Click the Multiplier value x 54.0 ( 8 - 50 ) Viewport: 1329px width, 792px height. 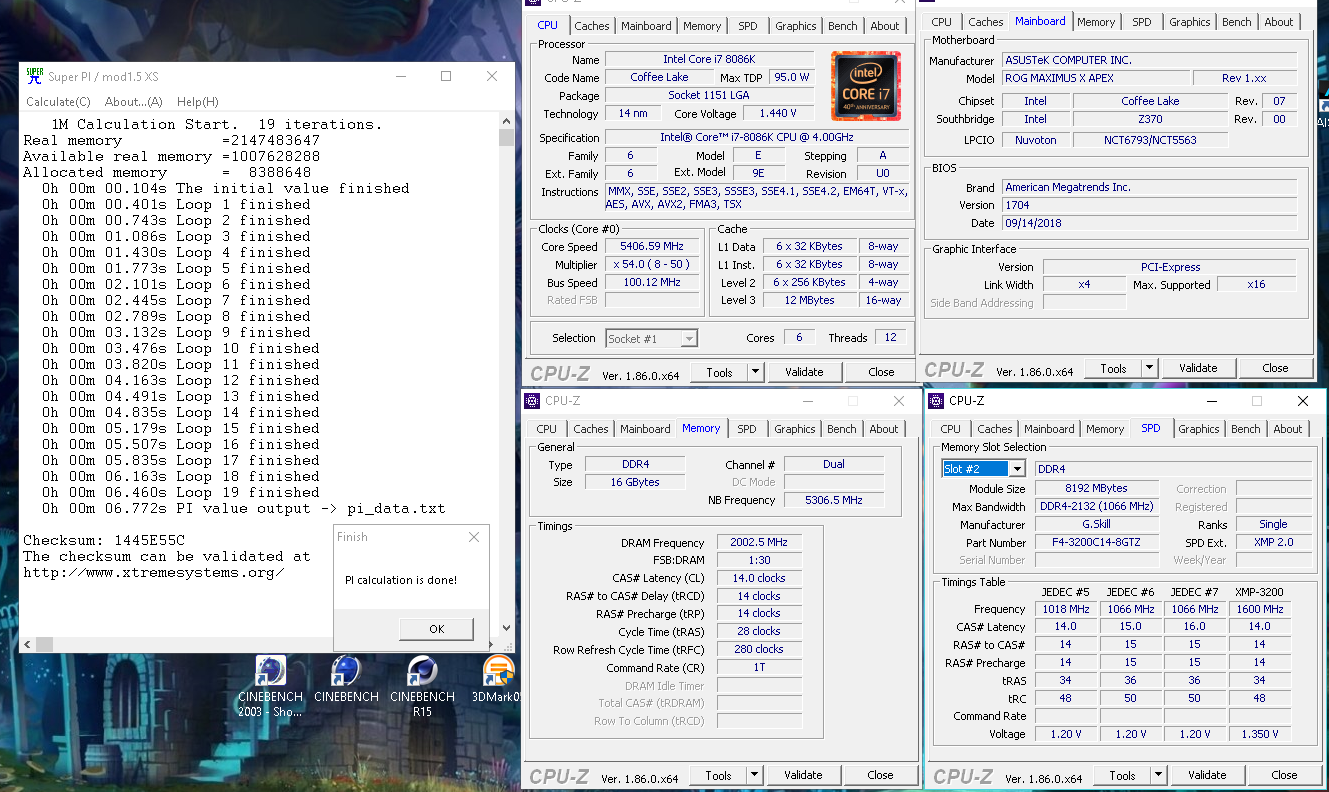coord(652,264)
